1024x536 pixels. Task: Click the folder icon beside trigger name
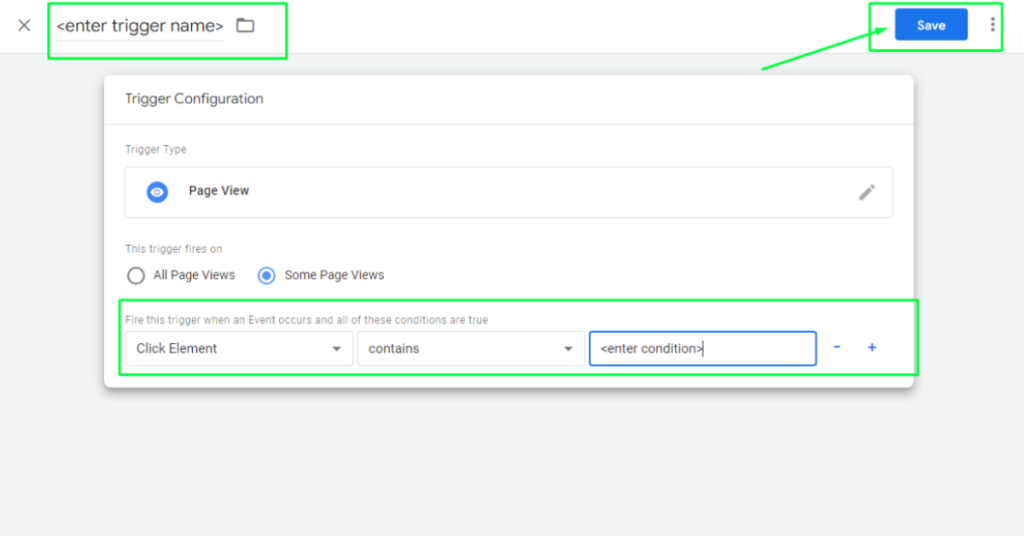click(x=245, y=26)
